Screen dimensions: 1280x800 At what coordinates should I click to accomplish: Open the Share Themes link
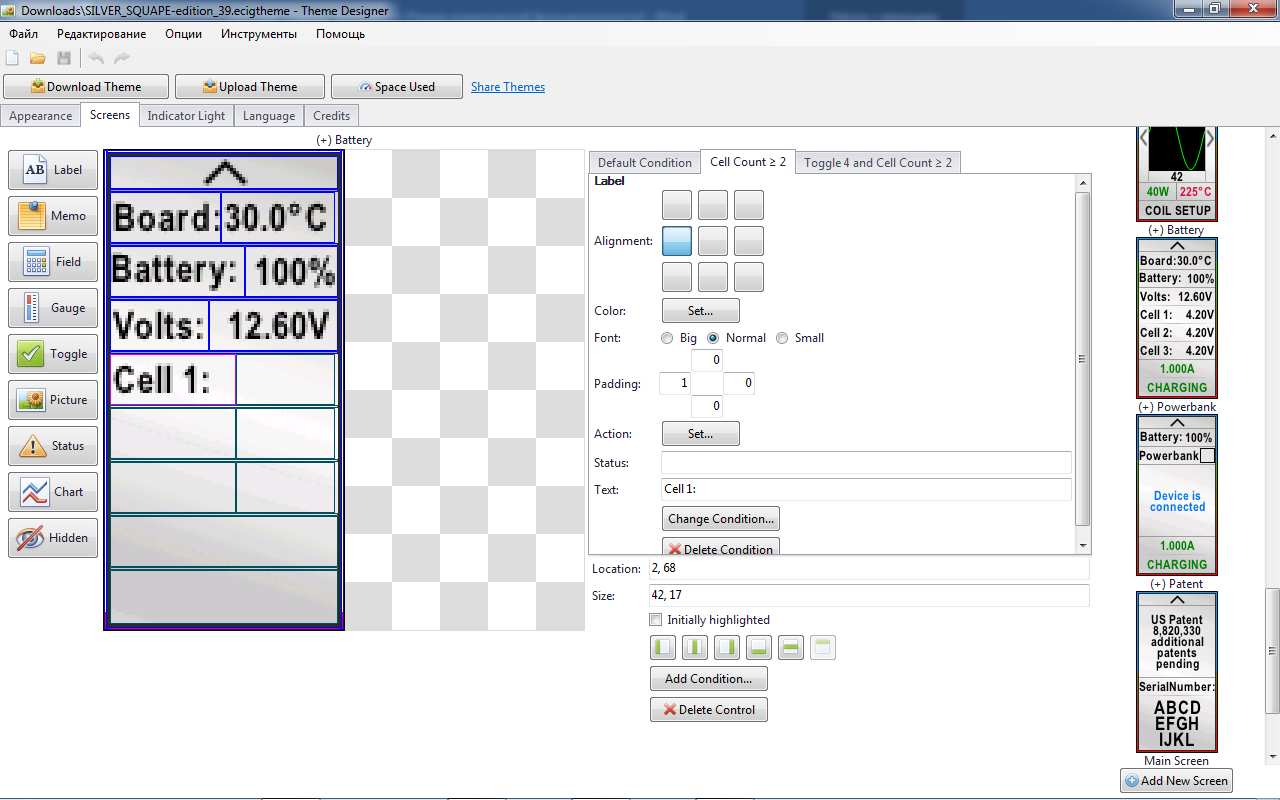pyautogui.click(x=508, y=87)
